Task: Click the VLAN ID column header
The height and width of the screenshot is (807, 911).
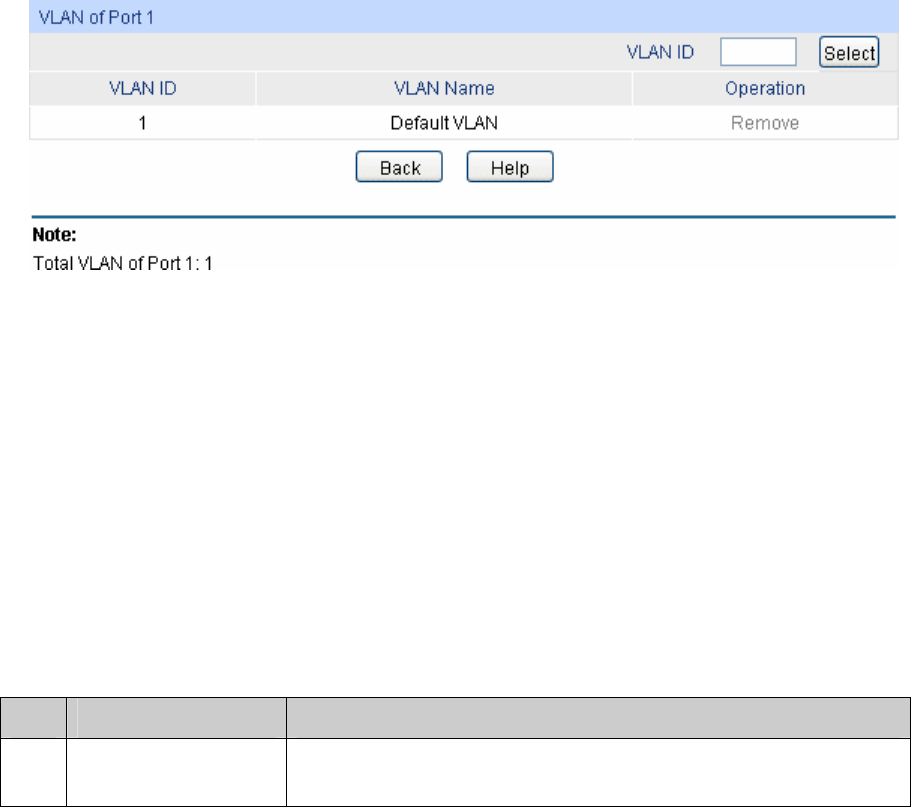Action: (142, 88)
